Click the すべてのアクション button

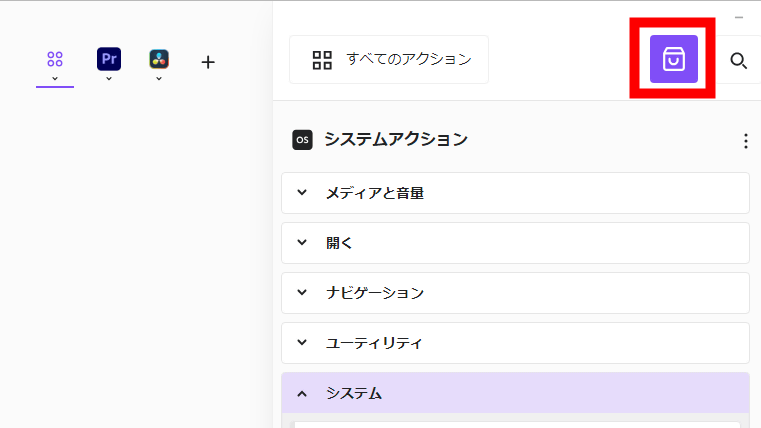[x=389, y=59]
